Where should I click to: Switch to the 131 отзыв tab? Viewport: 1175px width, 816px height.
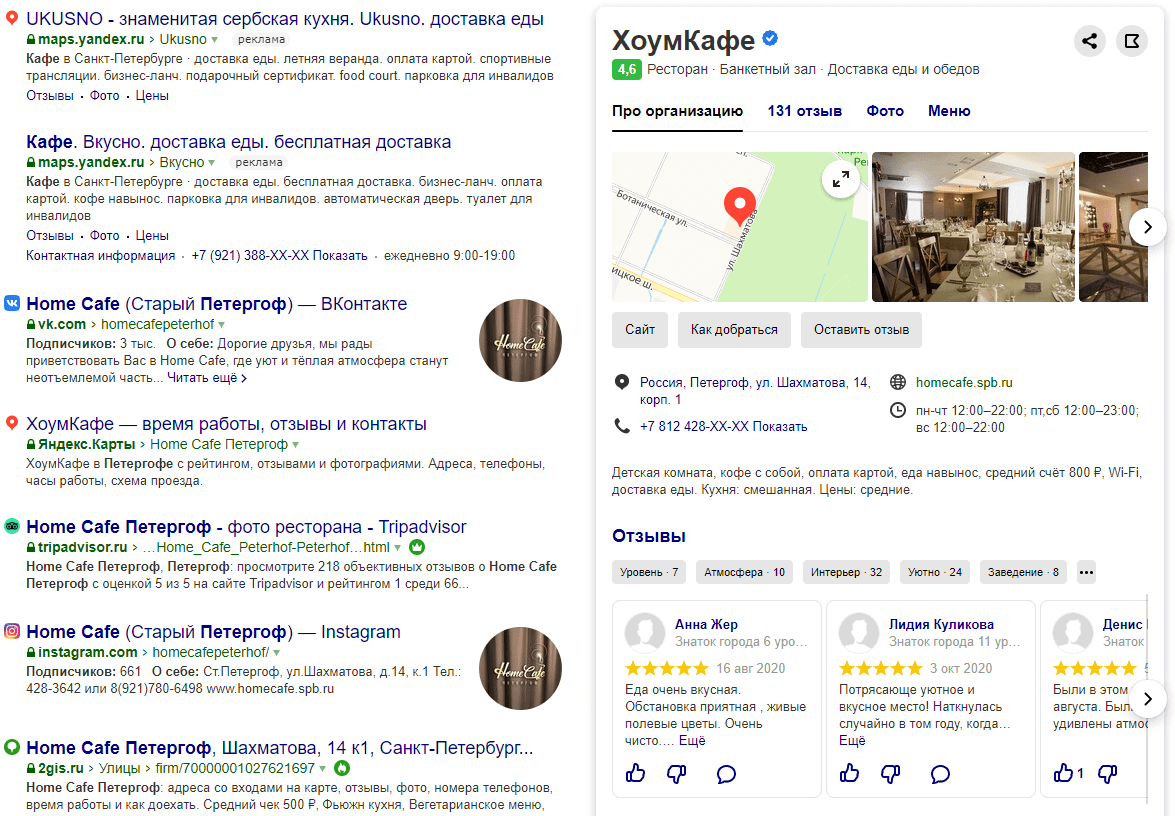point(805,111)
